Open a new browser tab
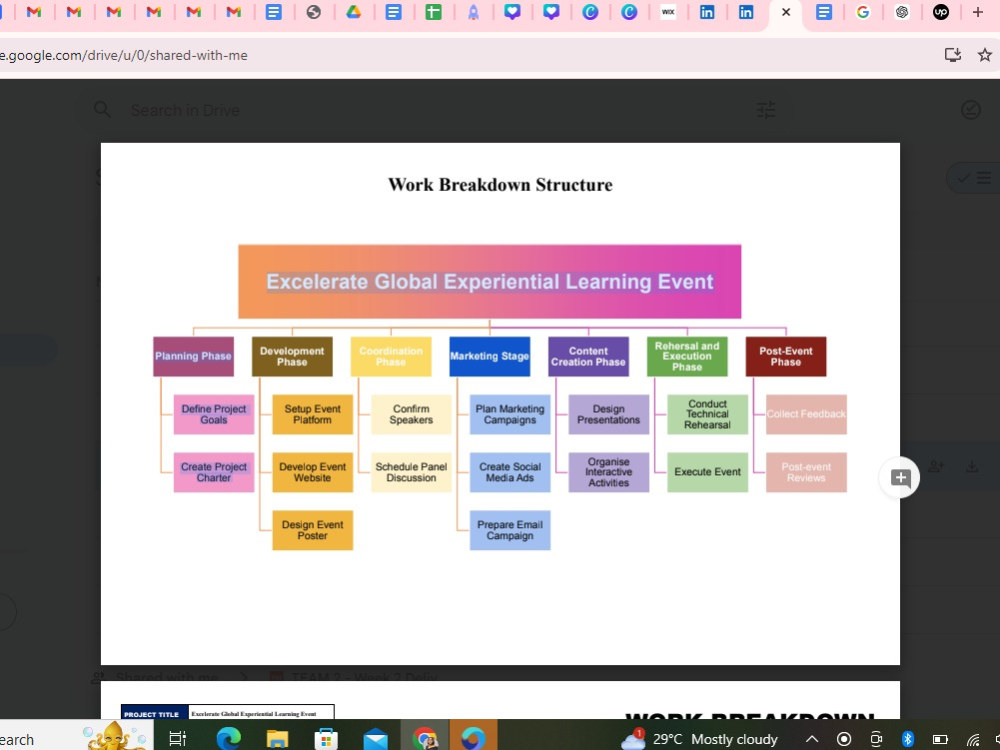Screen dimensions: 1000x750 977,11
